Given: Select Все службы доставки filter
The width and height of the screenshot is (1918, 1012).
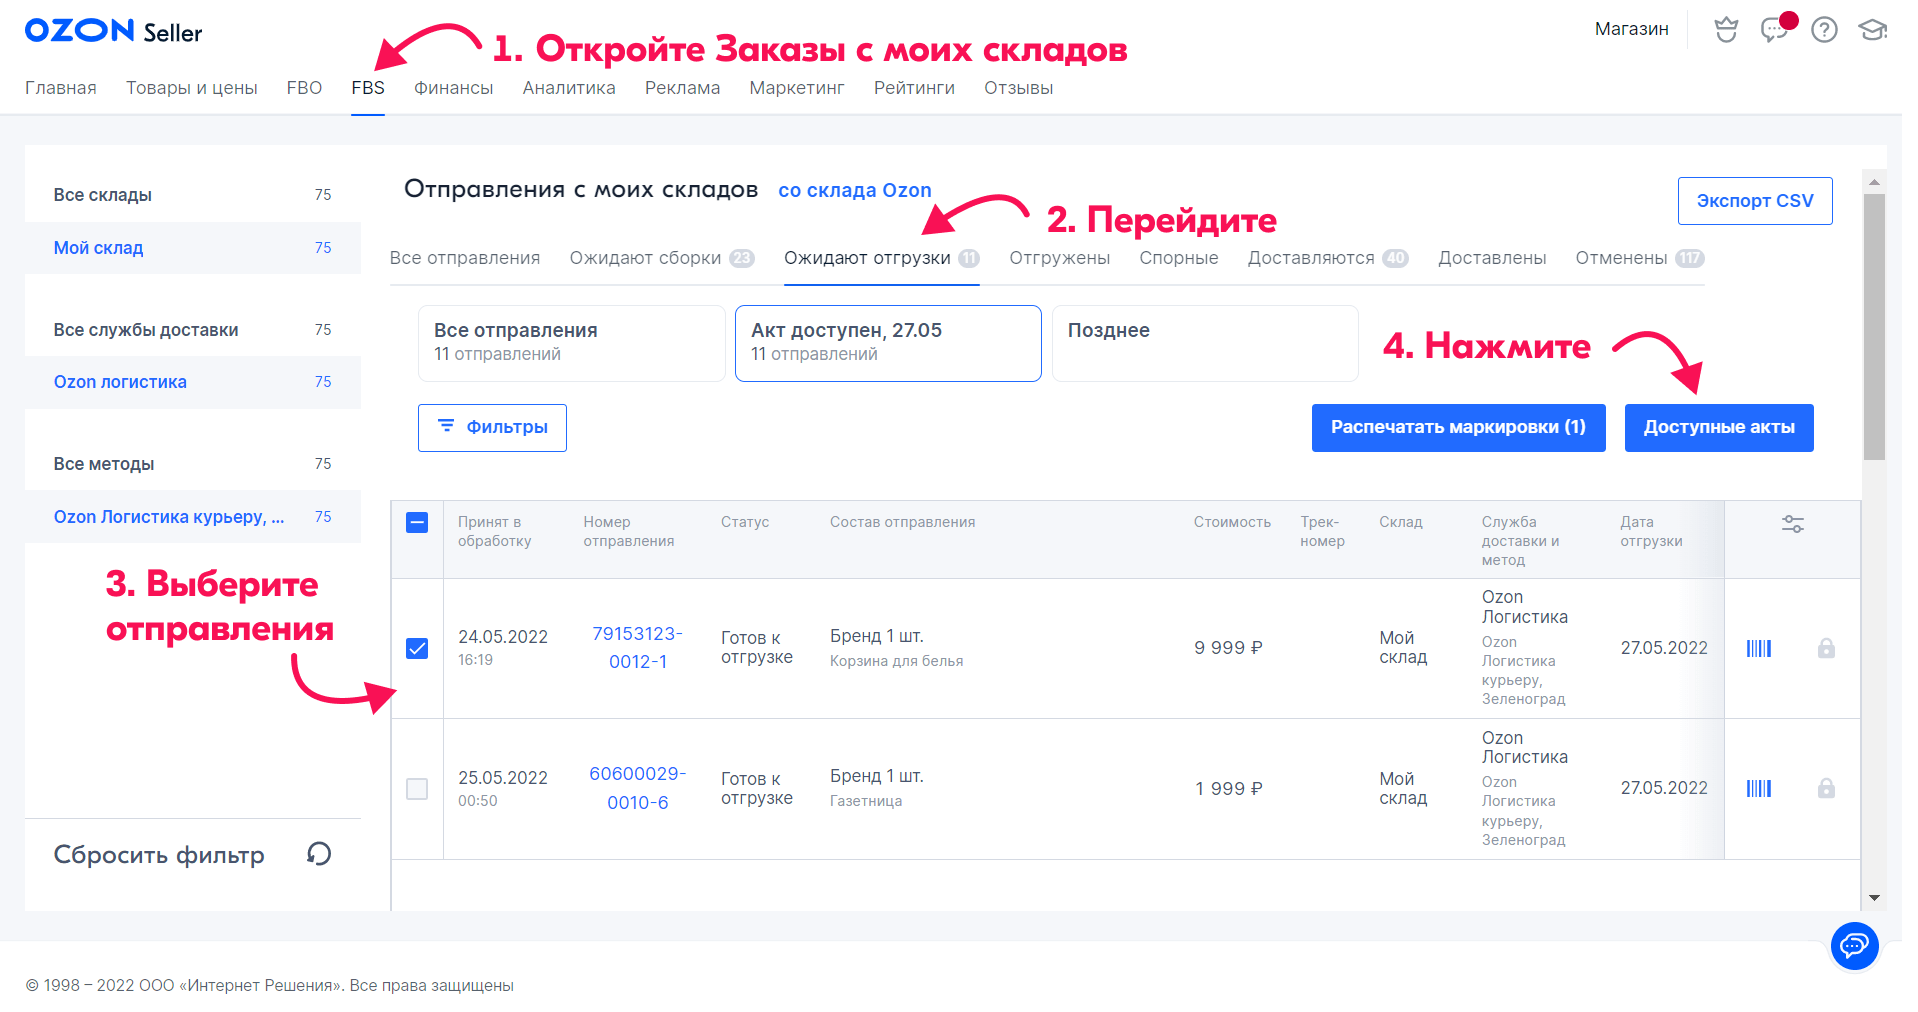Looking at the screenshot, I should pos(193,330).
